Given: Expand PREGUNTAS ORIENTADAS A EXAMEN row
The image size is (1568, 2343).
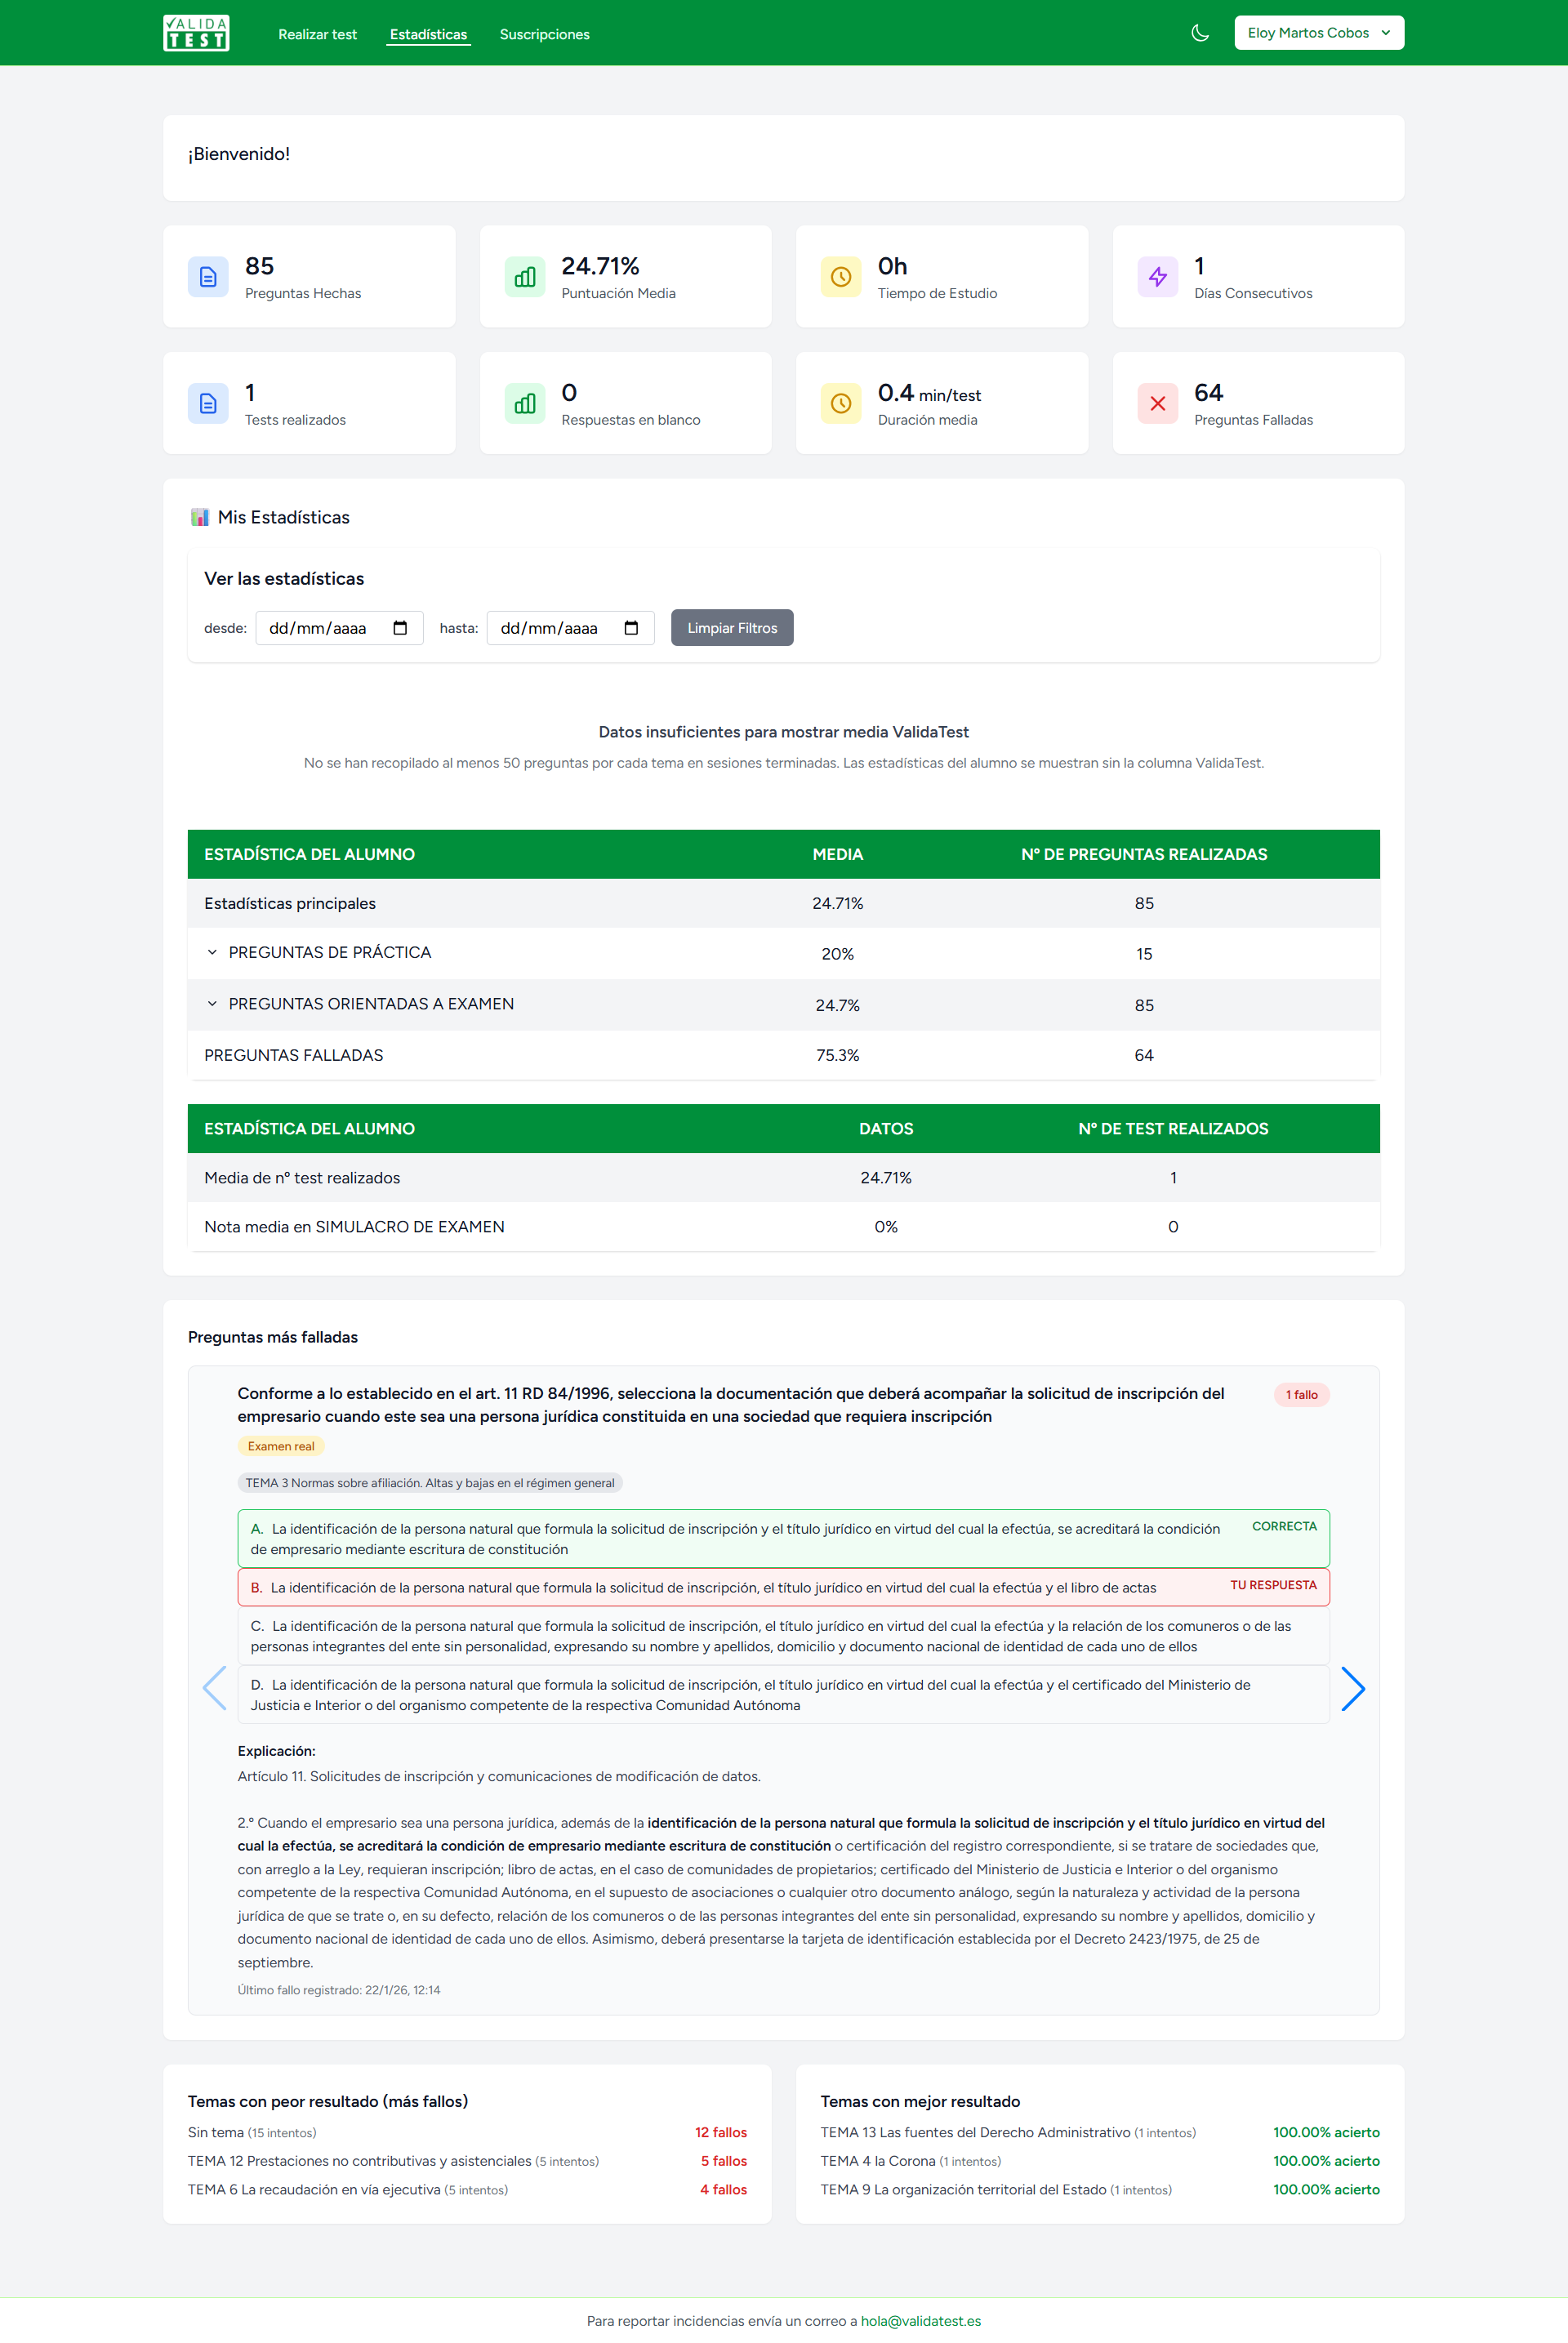Looking at the screenshot, I should coord(212,1004).
